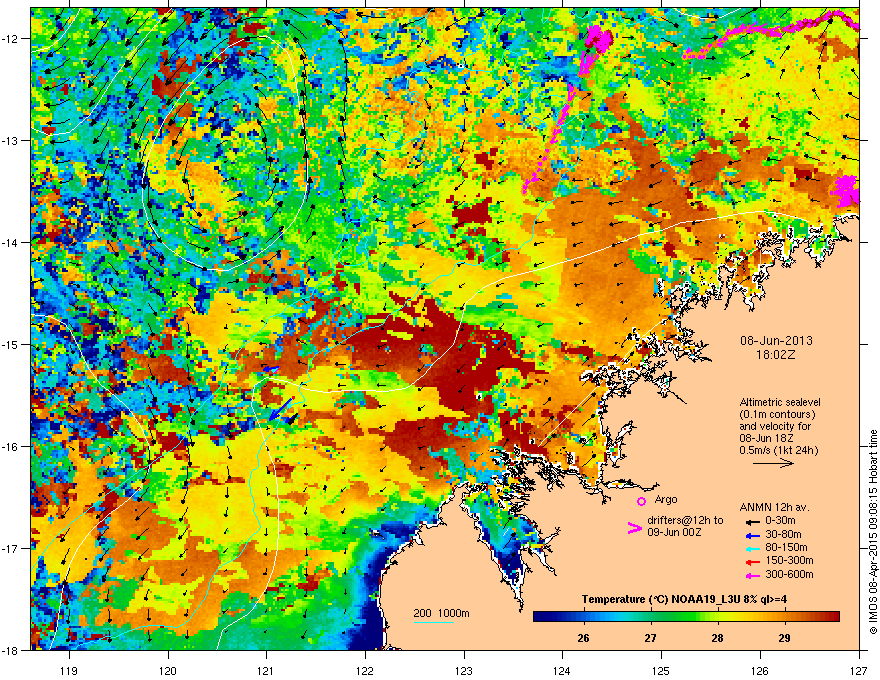This screenshot has height=680, width=880.
Task: Click the latitude axis label -18
Action: coord(10,650)
